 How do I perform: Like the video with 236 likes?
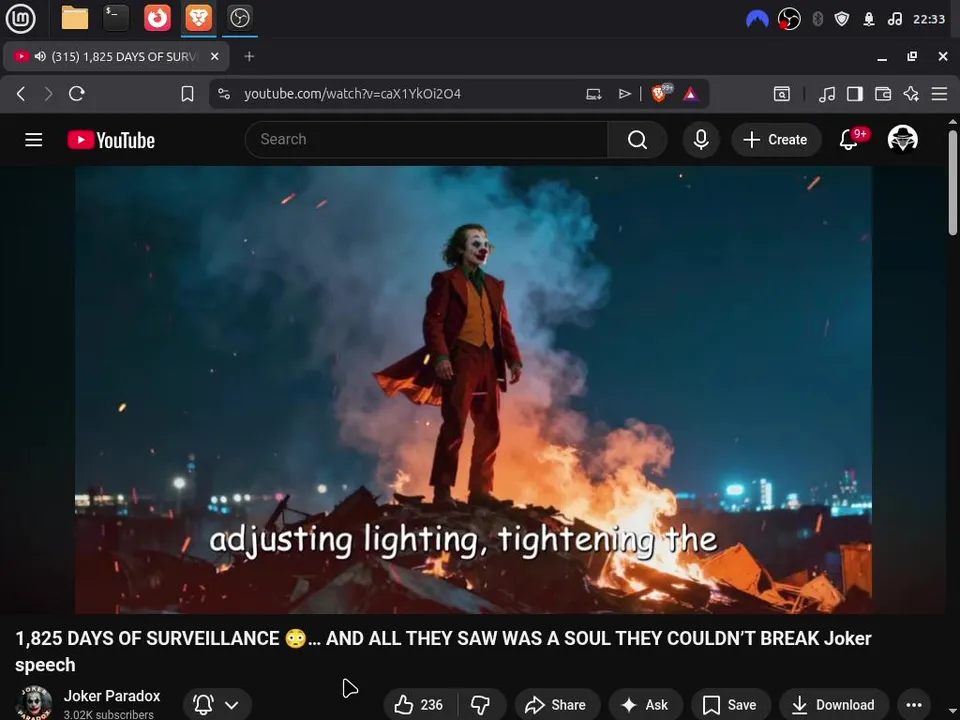point(419,705)
